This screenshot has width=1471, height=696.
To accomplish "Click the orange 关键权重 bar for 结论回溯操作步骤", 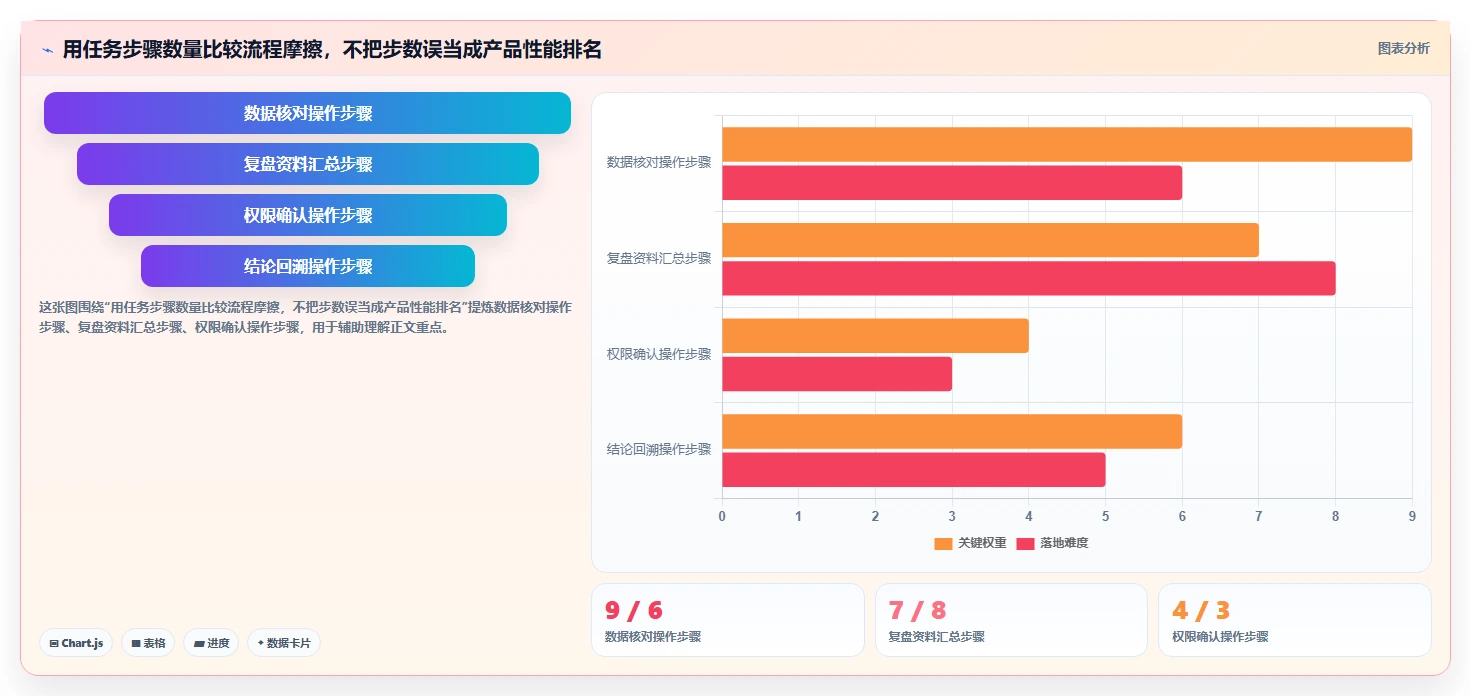I will tap(952, 431).
